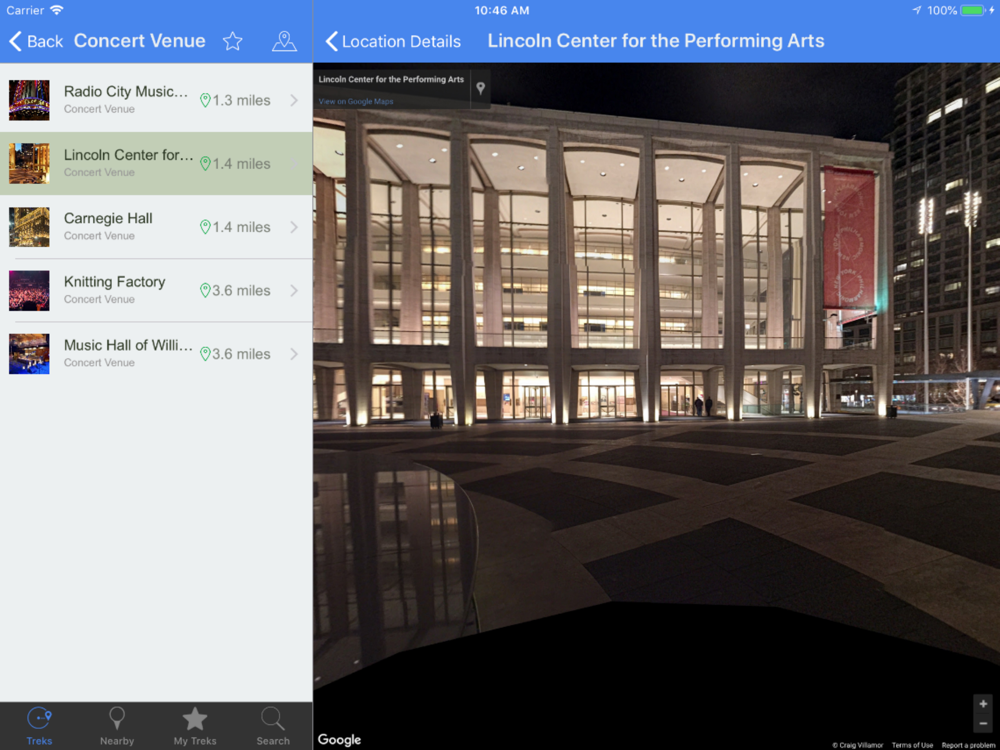1000x750 pixels.
Task: Zoom out the street view with minus
Action: click(x=983, y=723)
